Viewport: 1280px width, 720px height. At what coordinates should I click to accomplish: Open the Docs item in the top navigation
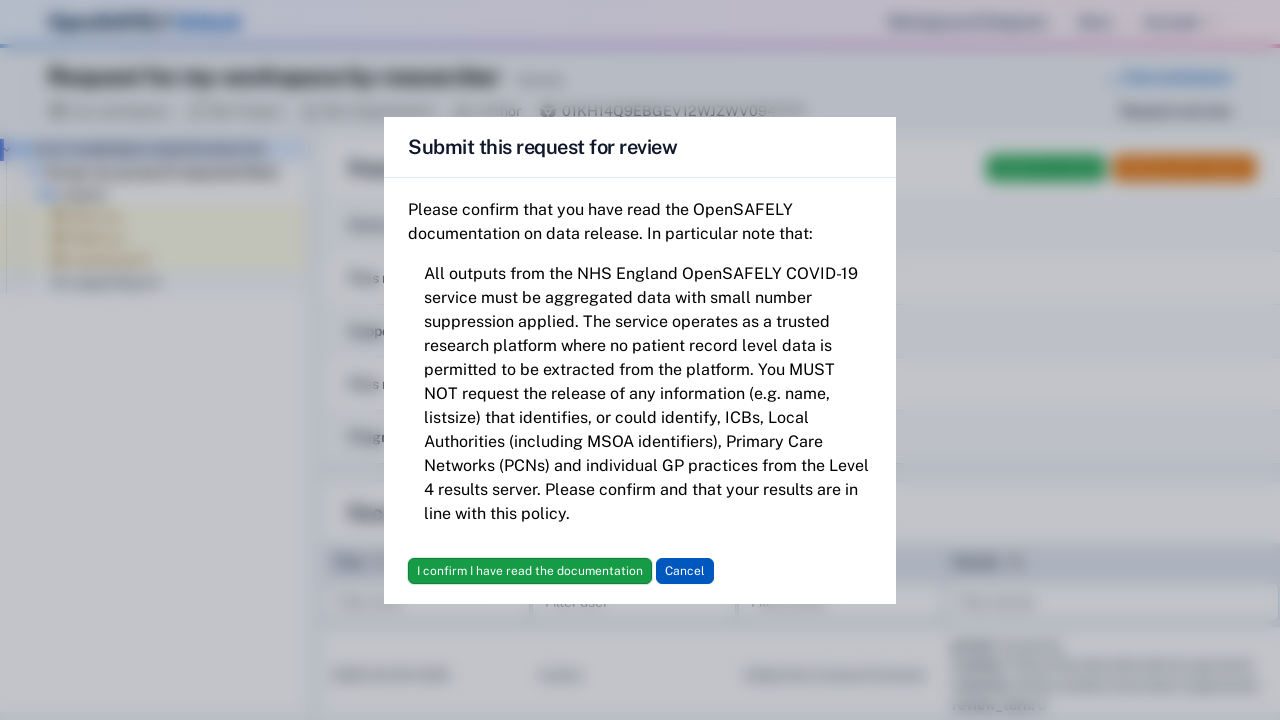click(1094, 22)
